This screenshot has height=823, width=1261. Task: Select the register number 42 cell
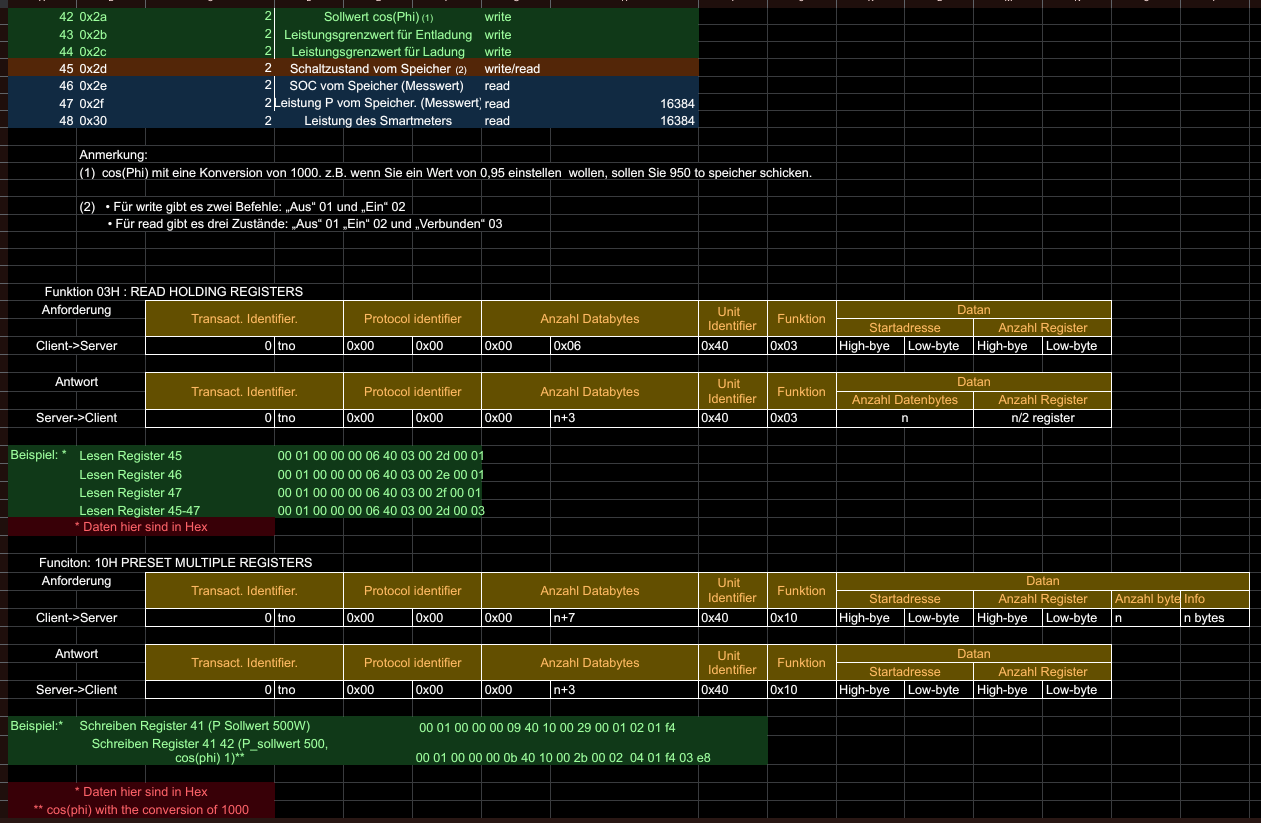pyautogui.click(x=66, y=17)
